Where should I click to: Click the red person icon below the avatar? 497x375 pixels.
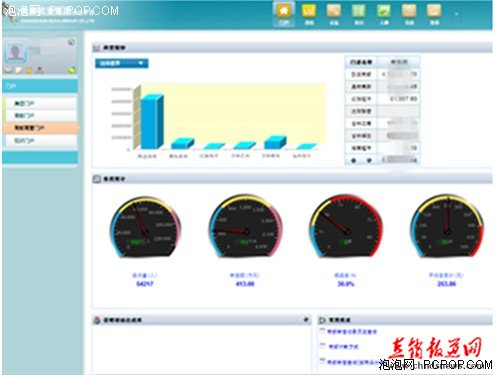[x=40, y=70]
